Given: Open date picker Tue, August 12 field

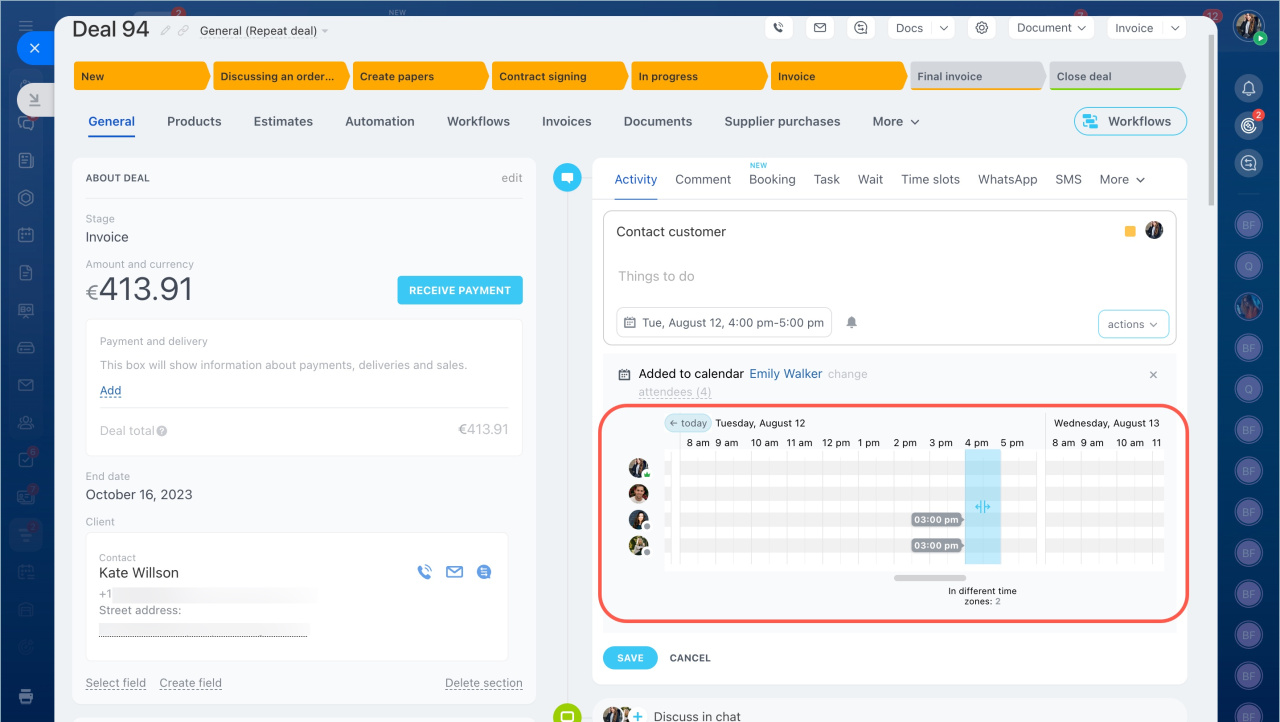Looking at the screenshot, I should (x=724, y=323).
